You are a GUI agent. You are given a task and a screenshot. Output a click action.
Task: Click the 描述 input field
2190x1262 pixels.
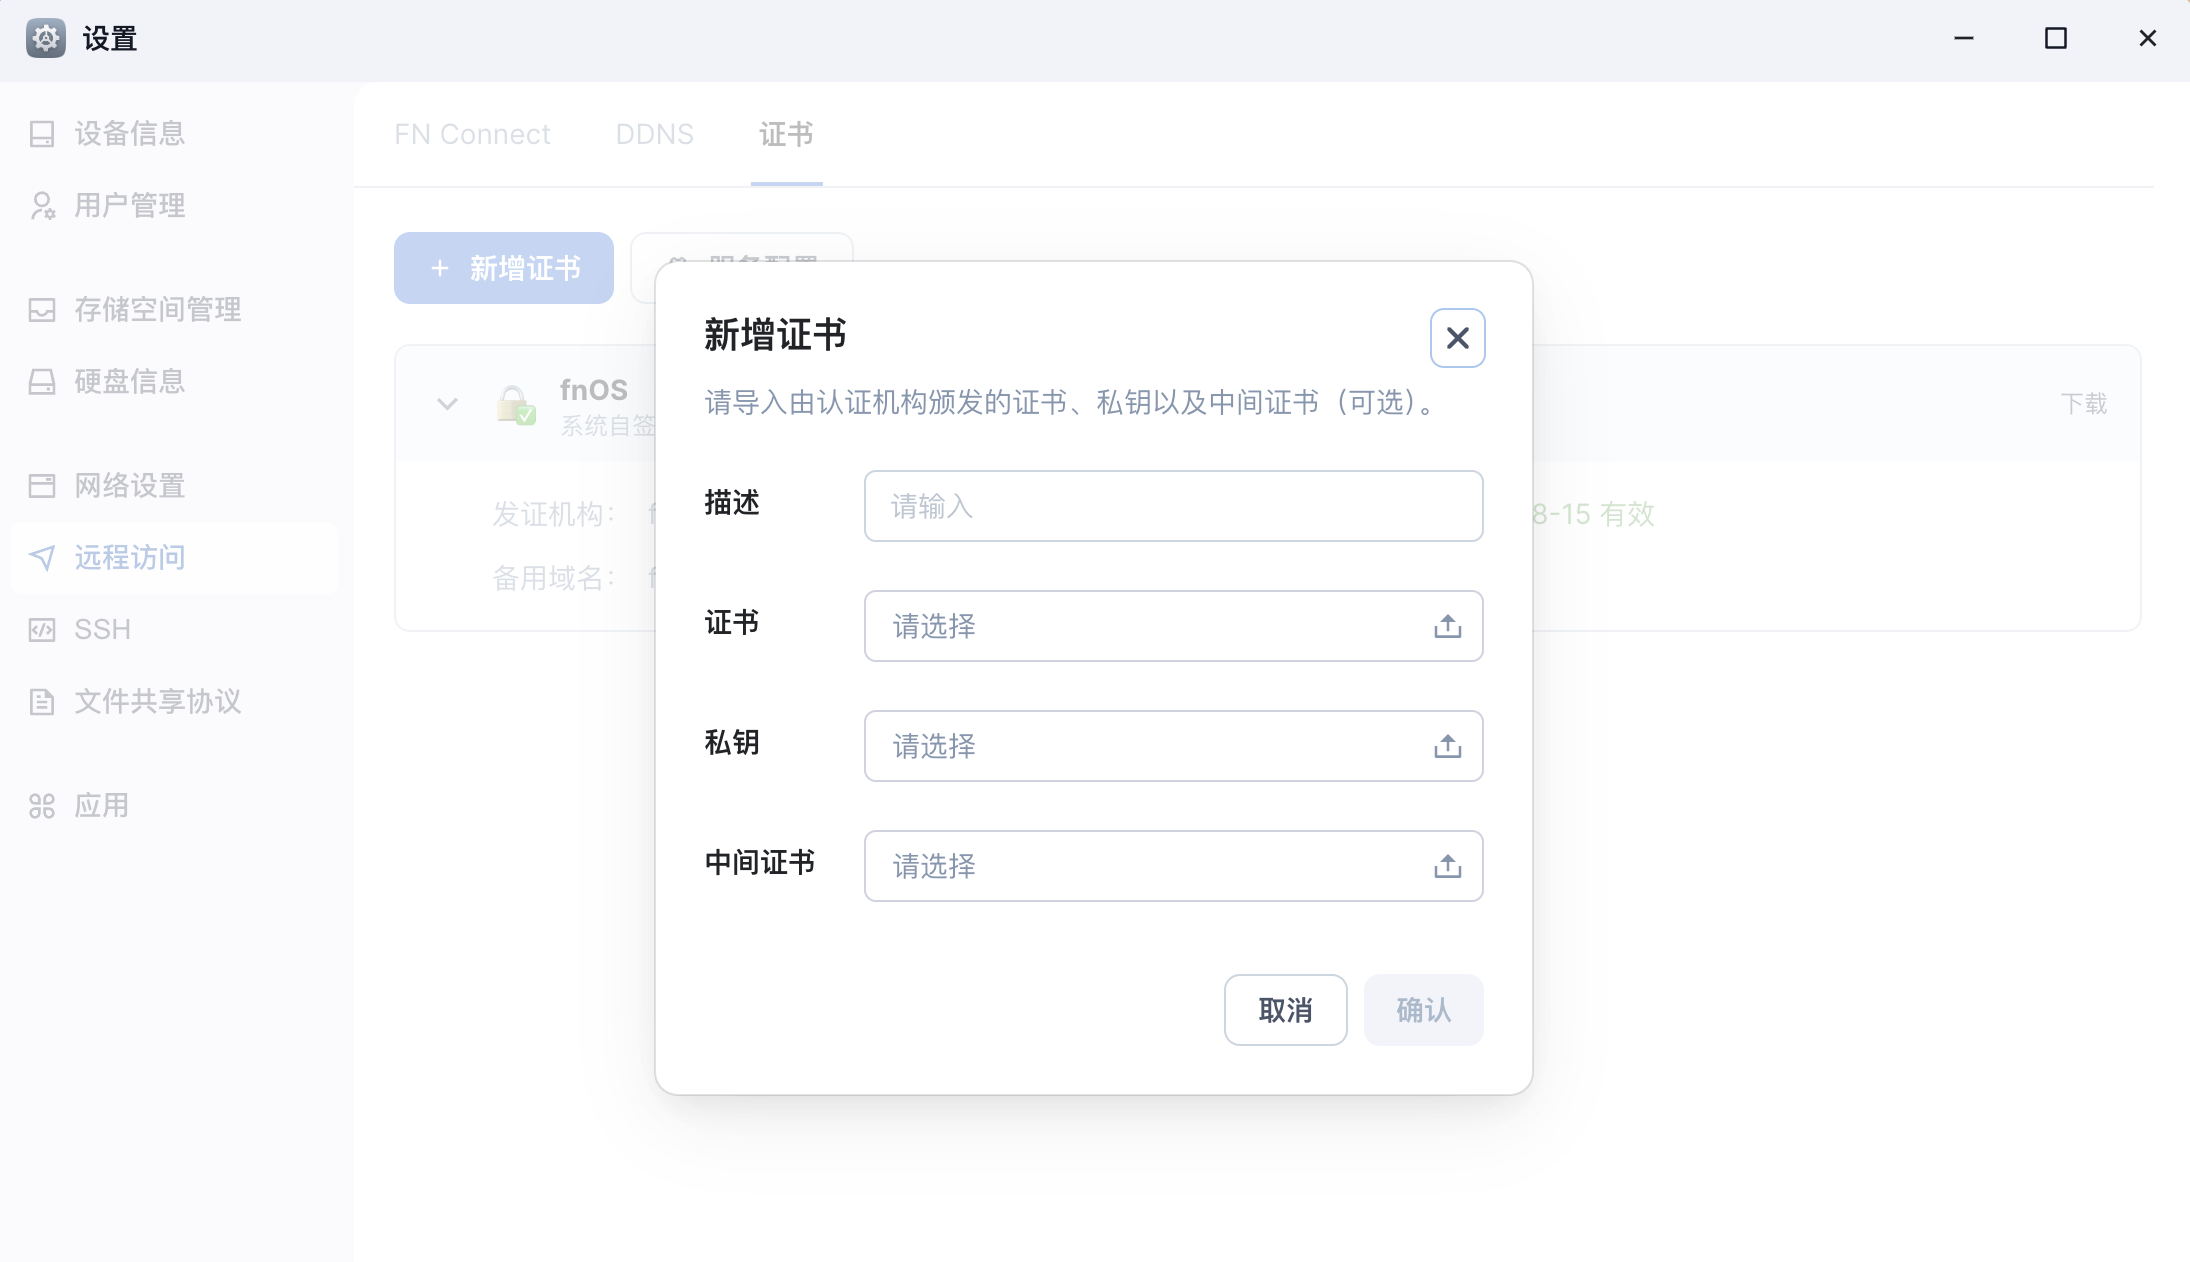click(x=1172, y=506)
